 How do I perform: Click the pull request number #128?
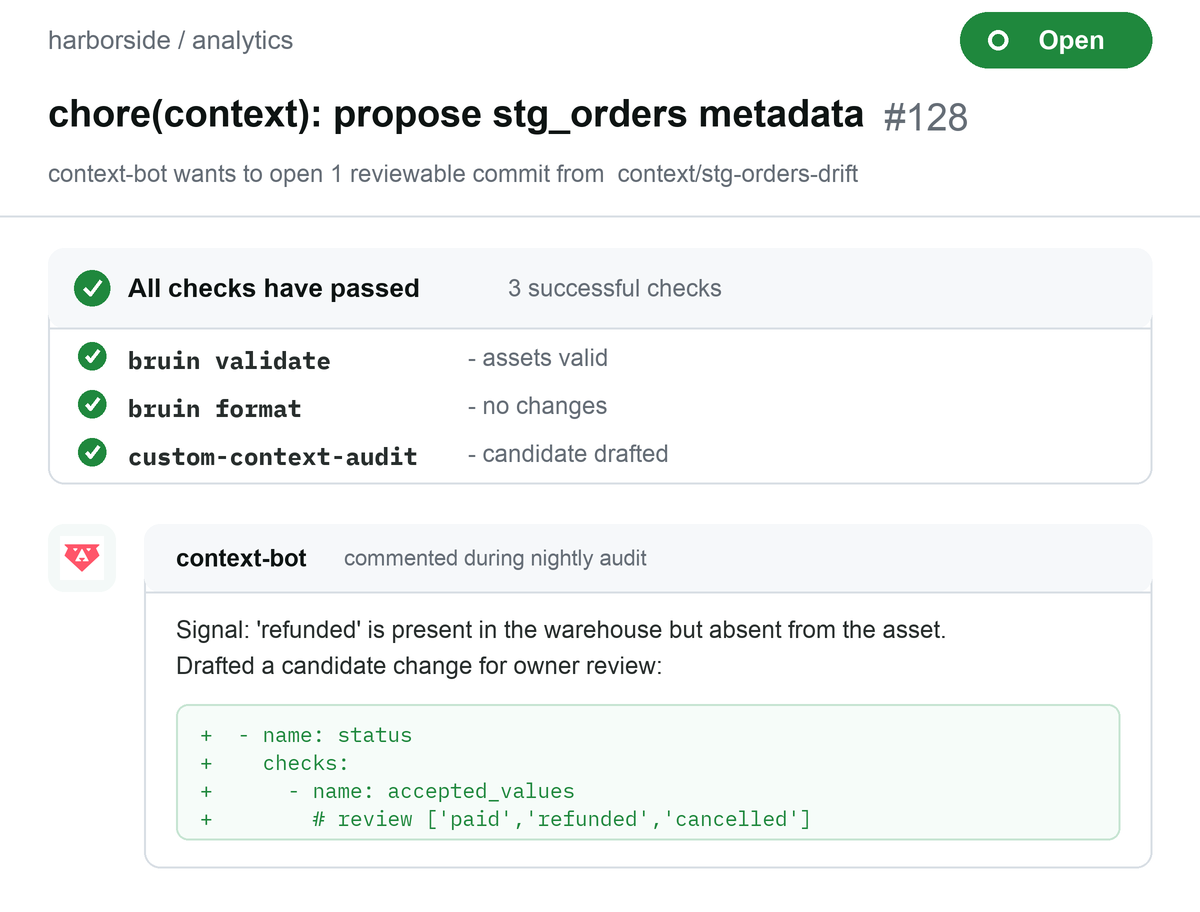tap(926, 117)
